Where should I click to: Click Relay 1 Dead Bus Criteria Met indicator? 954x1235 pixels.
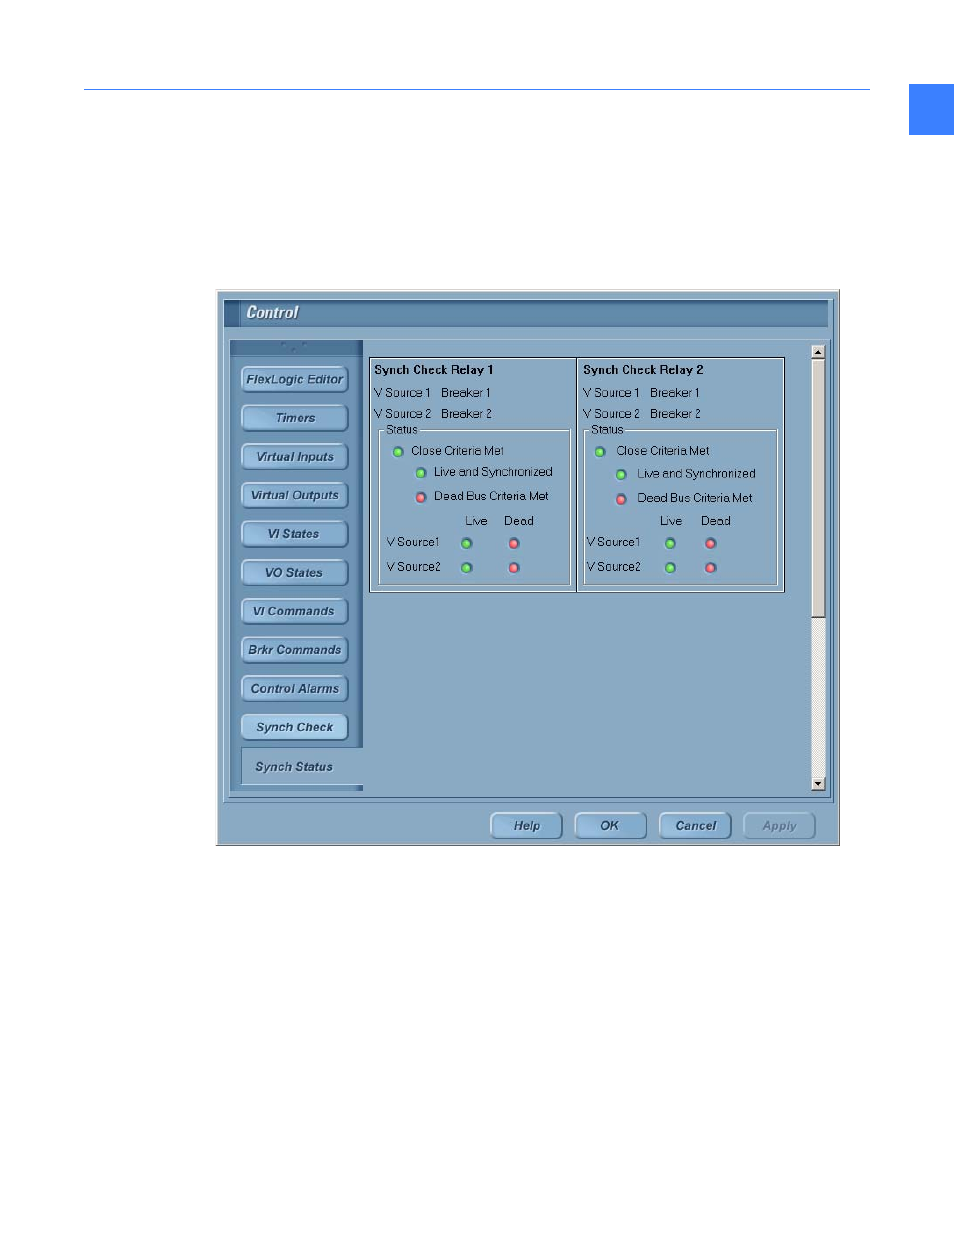tap(421, 497)
